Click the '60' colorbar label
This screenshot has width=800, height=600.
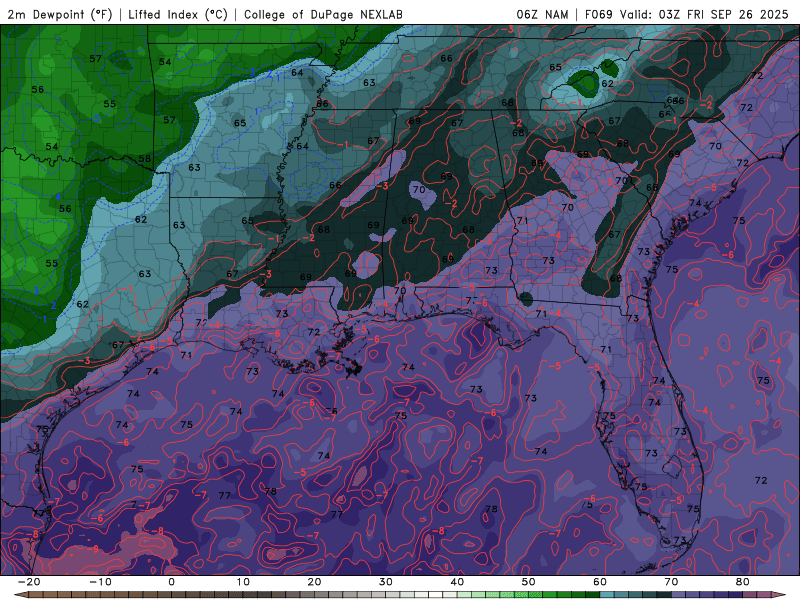pos(600,582)
